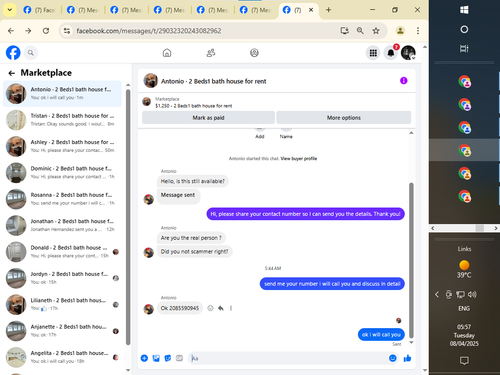
Task: Open Lilianeth's conversation in the list
Action: (x=62, y=304)
